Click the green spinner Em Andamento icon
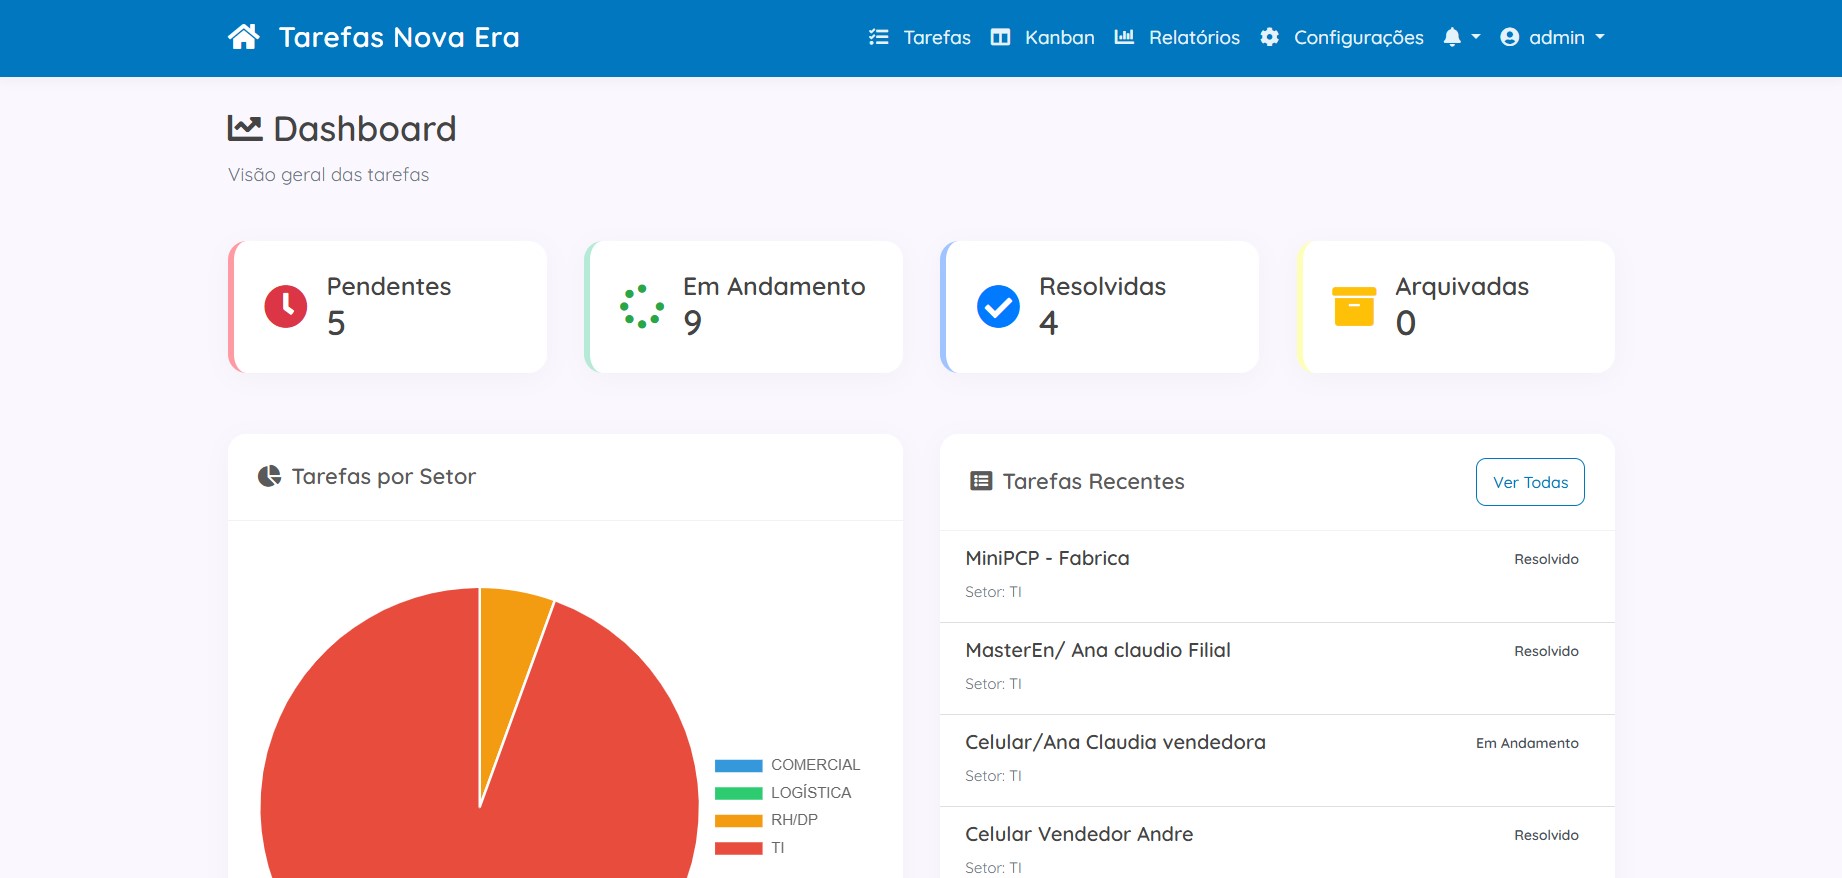1842x878 pixels. pos(642,306)
